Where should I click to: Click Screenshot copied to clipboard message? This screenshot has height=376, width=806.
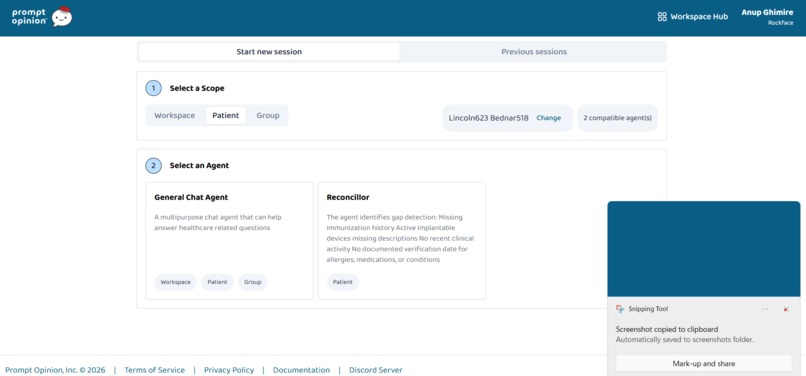pos(667,329)
